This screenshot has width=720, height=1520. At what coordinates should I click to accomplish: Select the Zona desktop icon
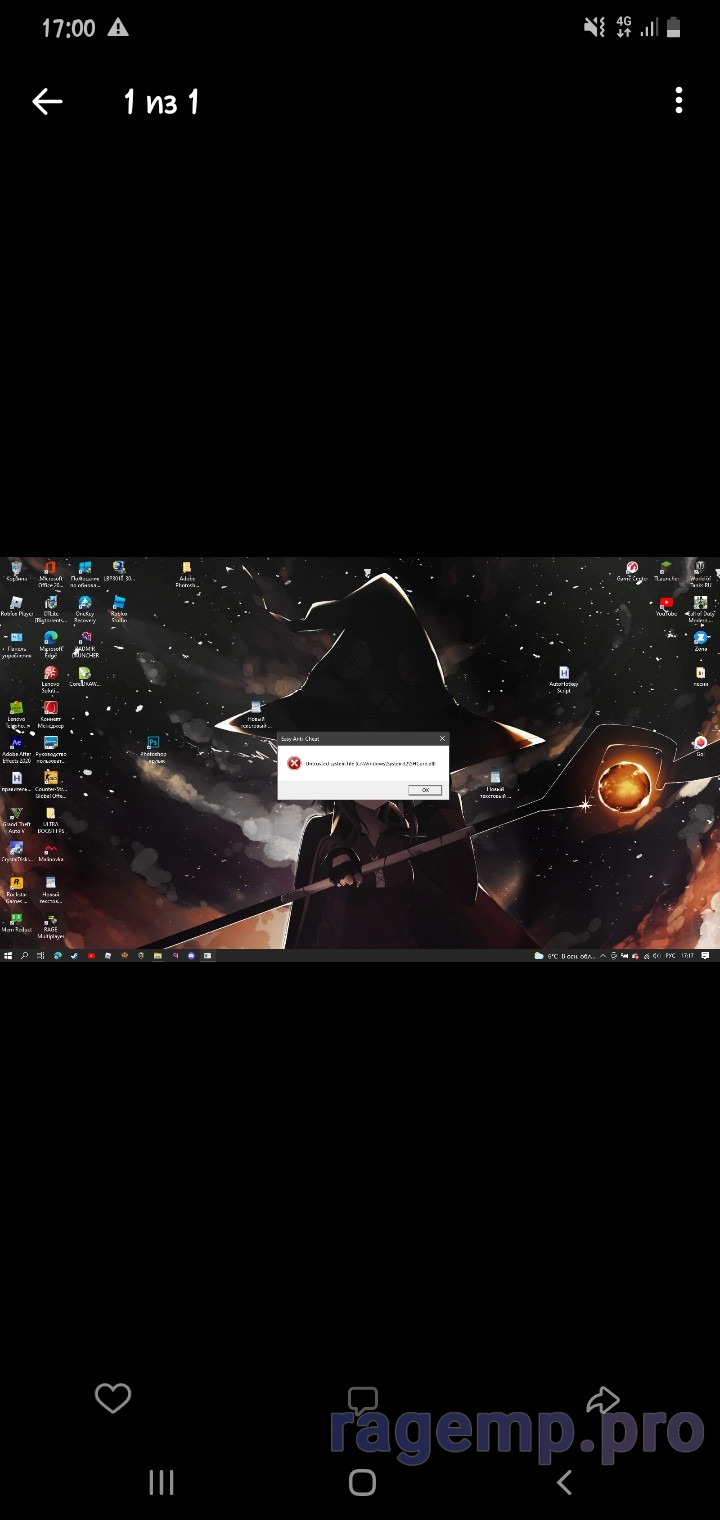tap(700, 641)
